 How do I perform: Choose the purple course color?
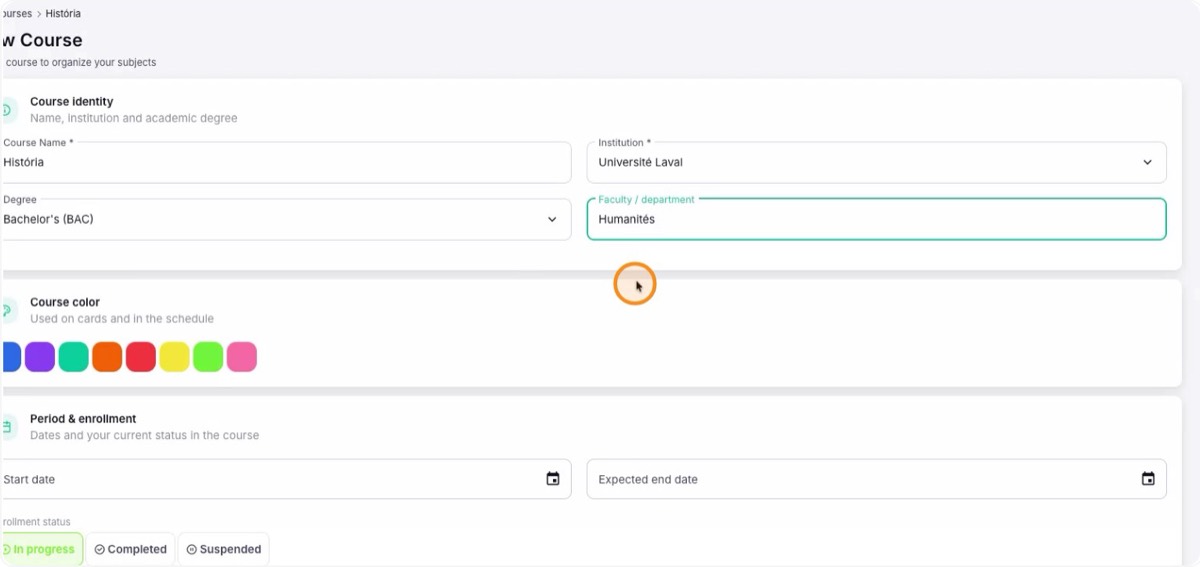(x=40, y=357)
